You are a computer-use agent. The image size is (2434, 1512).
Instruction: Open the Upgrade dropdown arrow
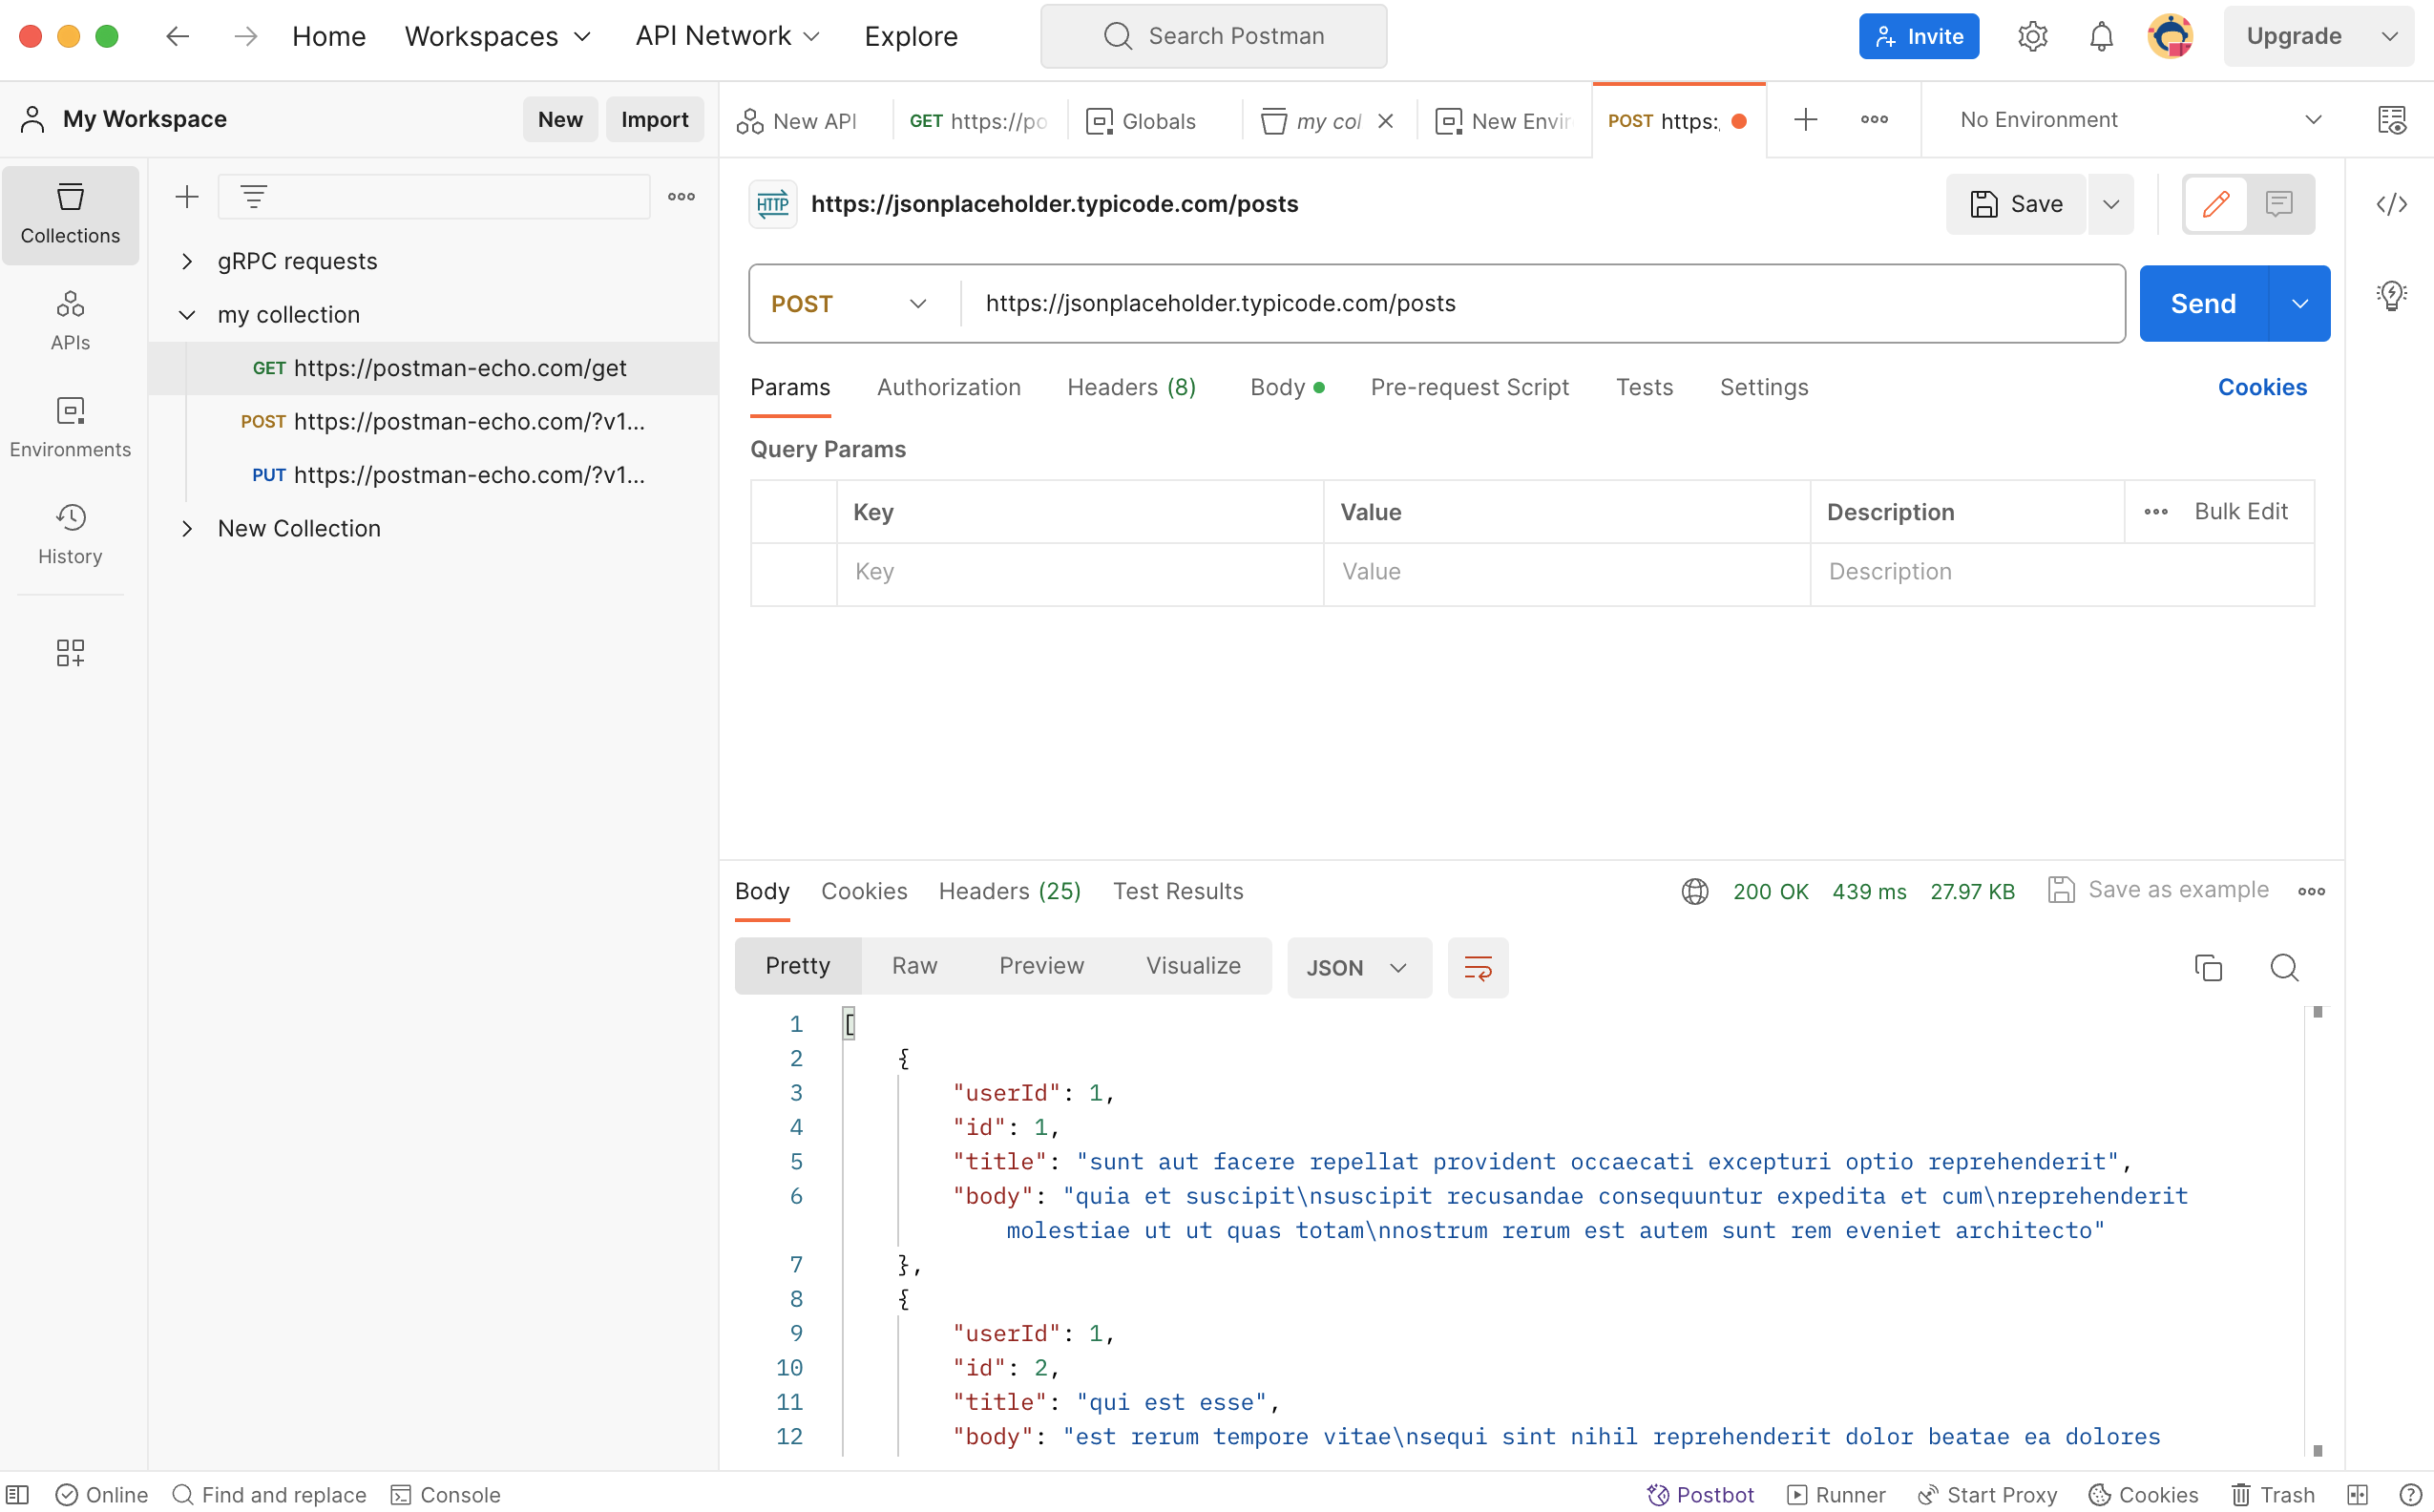click(x=2389, y=37)
